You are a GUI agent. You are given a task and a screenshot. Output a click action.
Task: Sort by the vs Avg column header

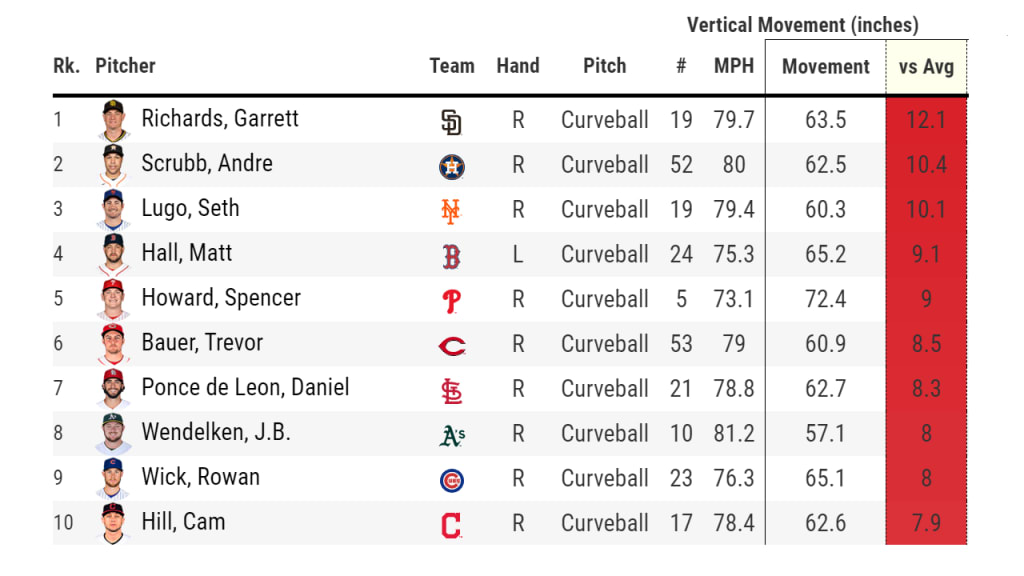926,68
